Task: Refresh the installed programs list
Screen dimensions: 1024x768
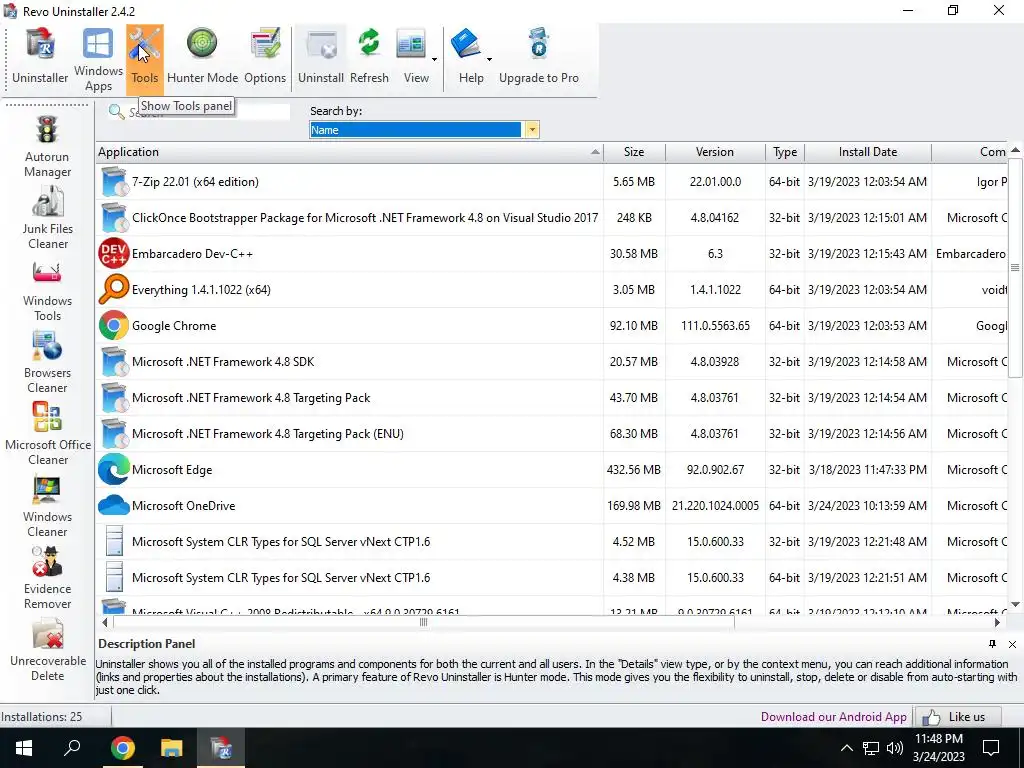Action: [369, 57]
